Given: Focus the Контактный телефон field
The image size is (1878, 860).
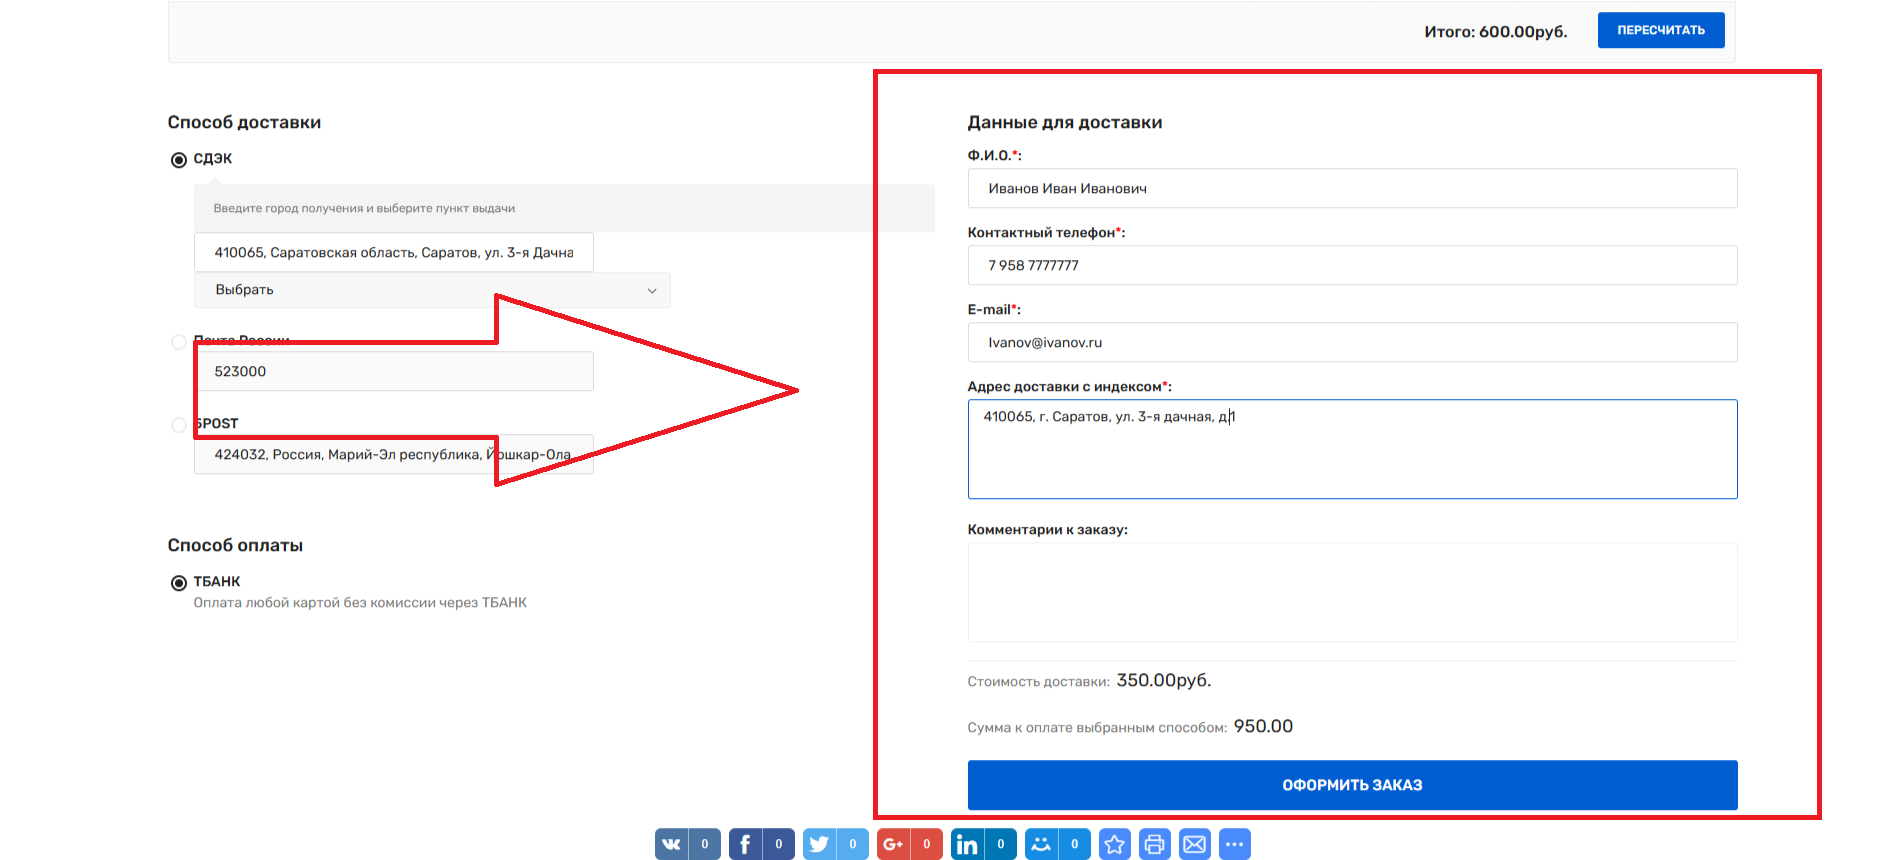Looking at the screenshot, I should (1351, 266).
